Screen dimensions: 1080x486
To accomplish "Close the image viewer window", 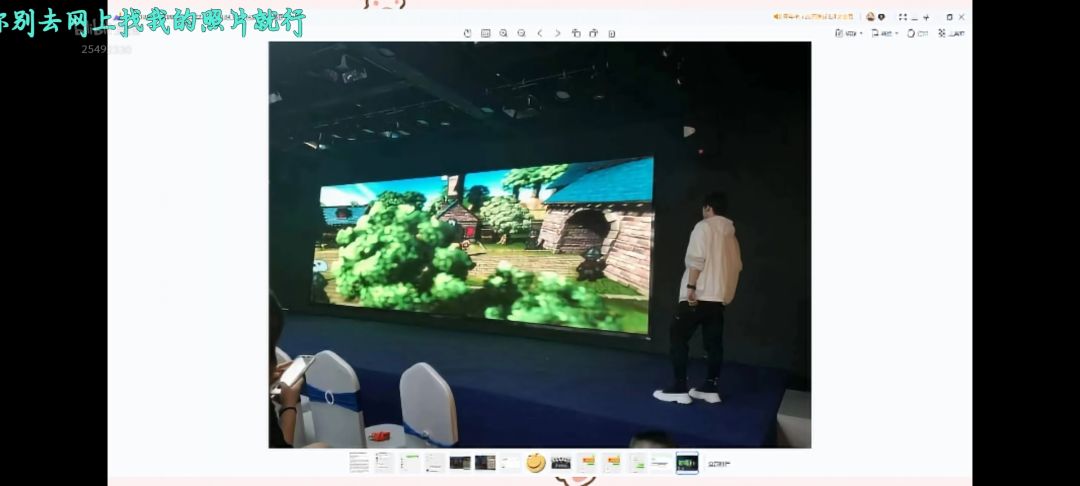I will pyautogui.click(x=962, y=17).
